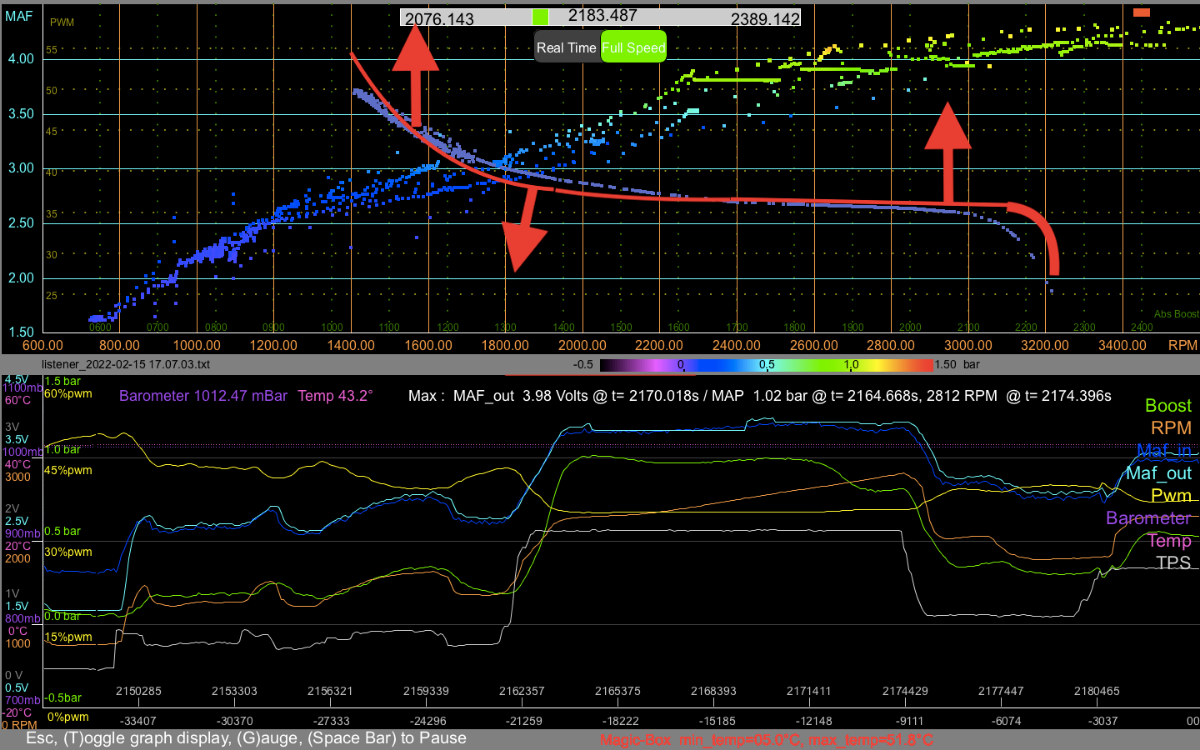1200x750 pixels.
Task: Click the PWM axis label in scatter plot
Action: click(x=61, y=22)
